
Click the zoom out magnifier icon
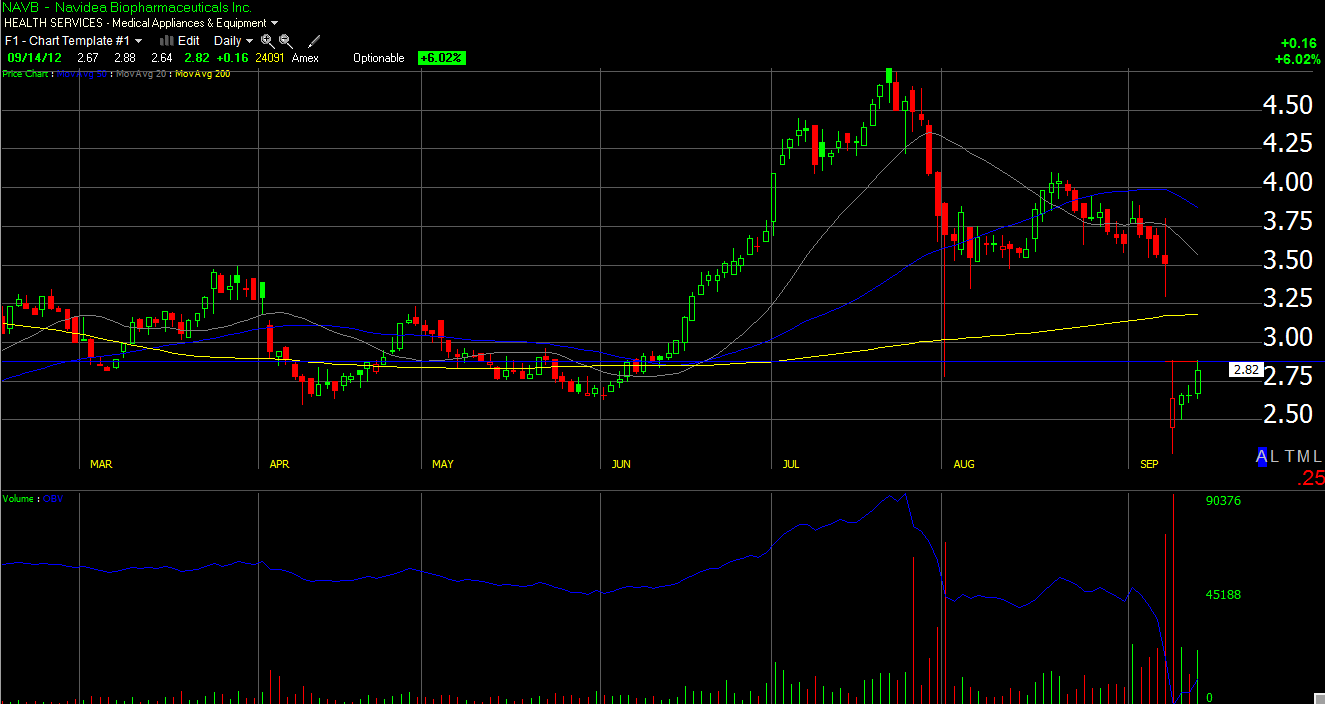point(286,41)
